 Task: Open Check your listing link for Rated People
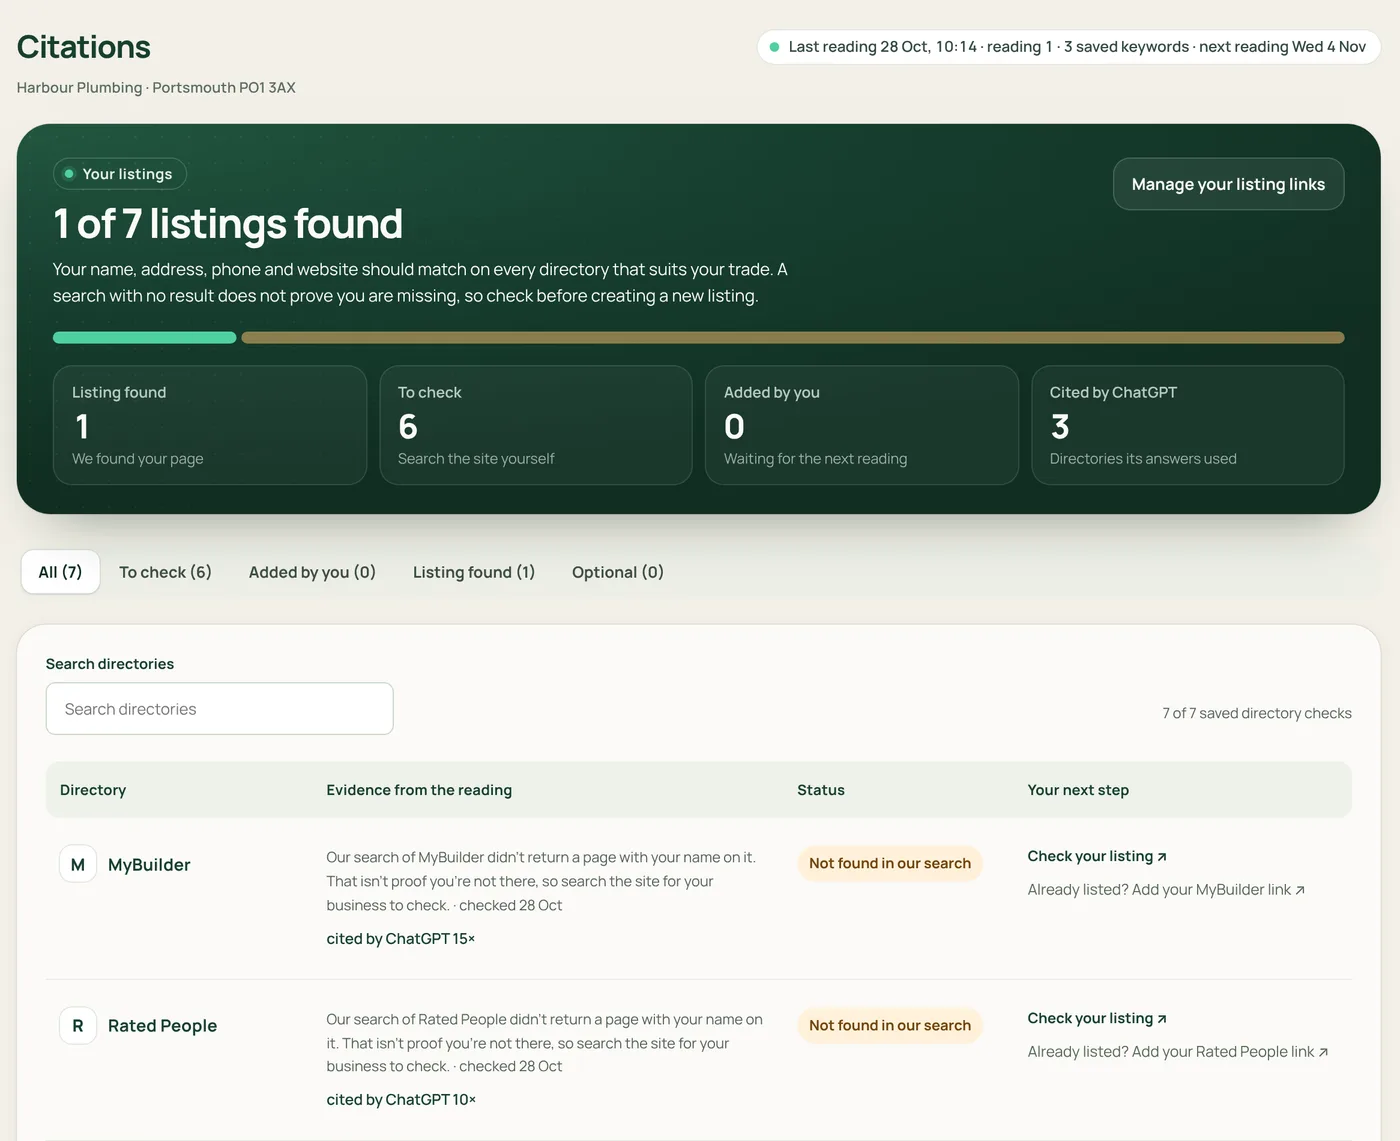coord(1097,1018)
